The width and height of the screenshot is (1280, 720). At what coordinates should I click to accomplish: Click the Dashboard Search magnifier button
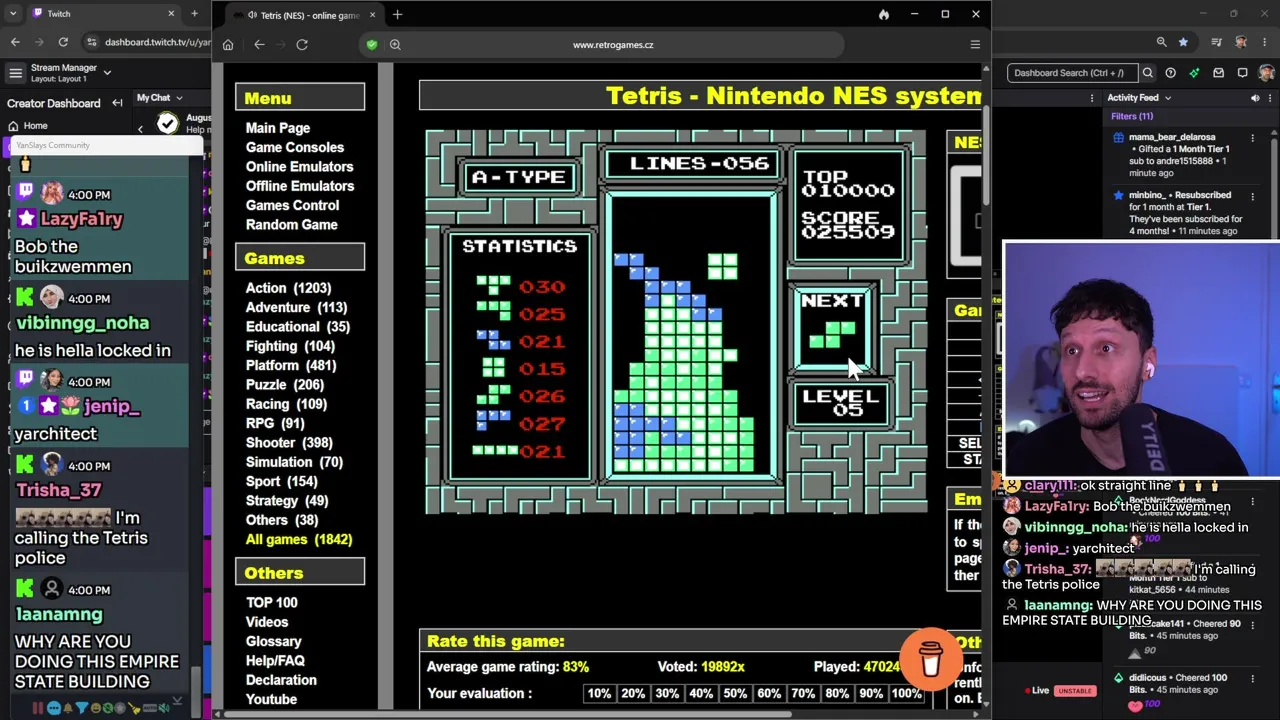coord(1148,73)
